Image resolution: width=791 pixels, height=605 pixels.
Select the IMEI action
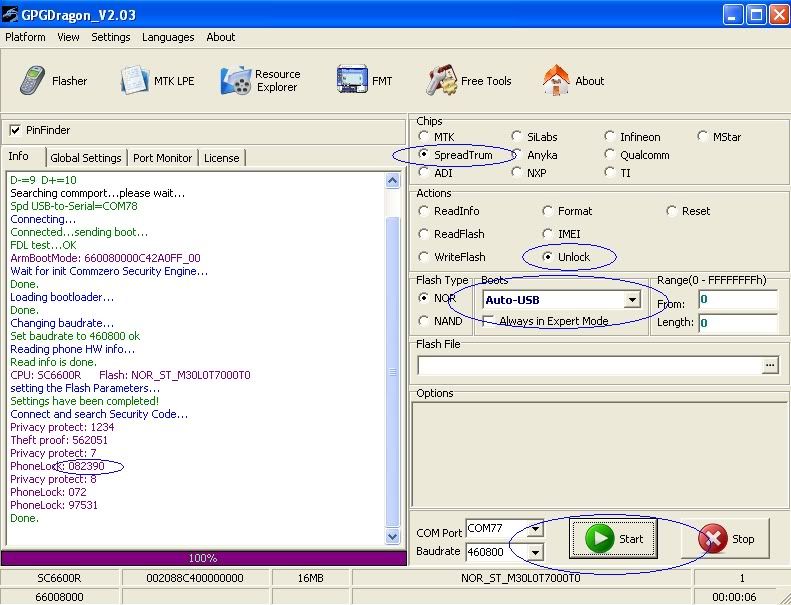[x=547, y=234]
